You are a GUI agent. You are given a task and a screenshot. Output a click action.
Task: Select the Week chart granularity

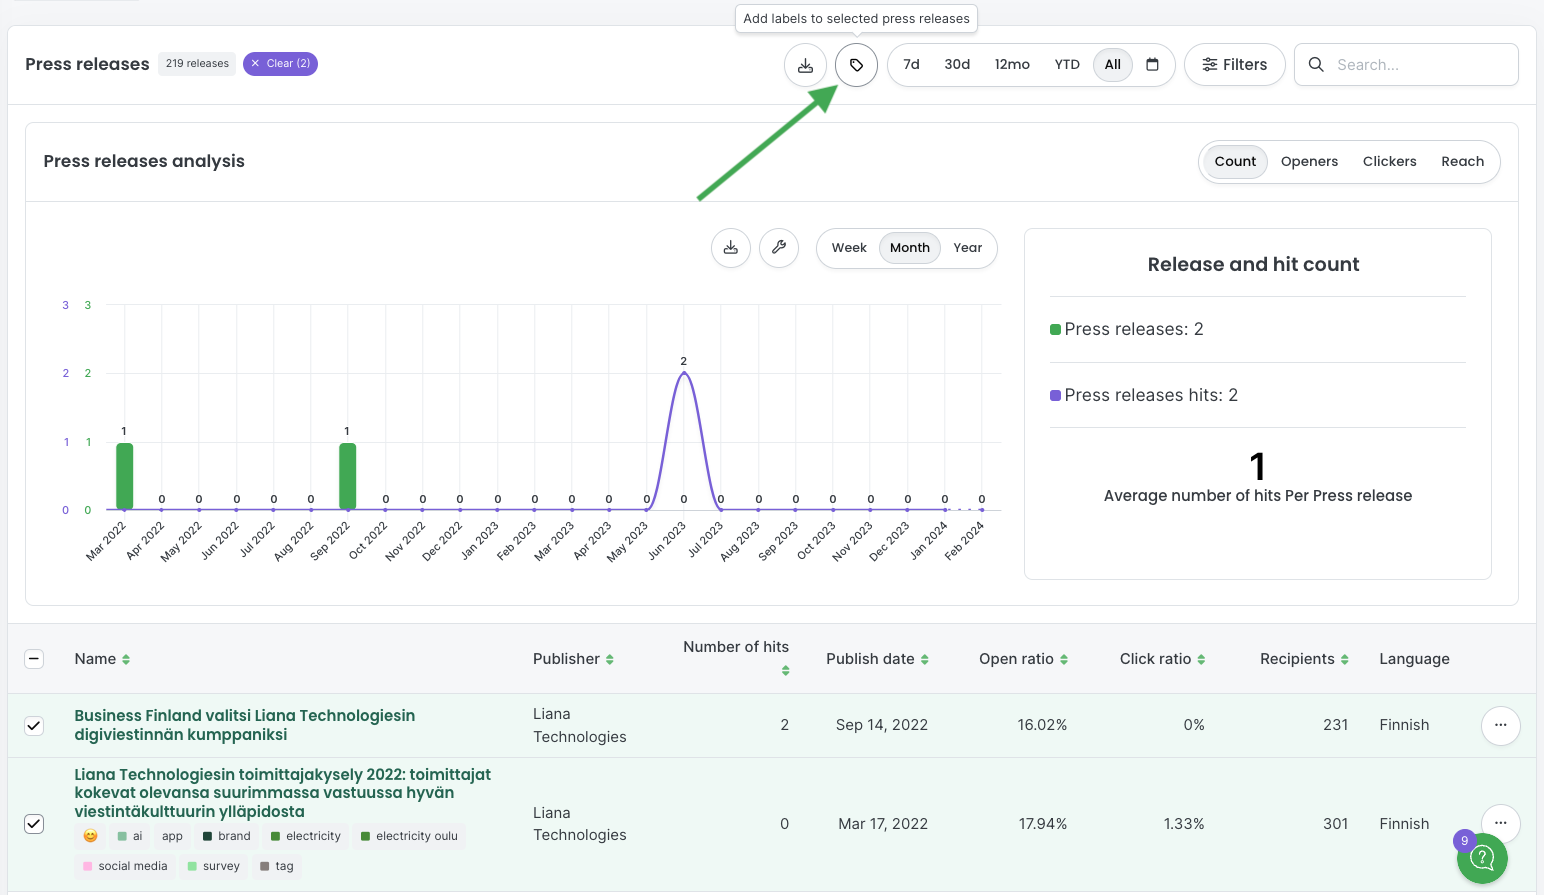tap(849, 248)
